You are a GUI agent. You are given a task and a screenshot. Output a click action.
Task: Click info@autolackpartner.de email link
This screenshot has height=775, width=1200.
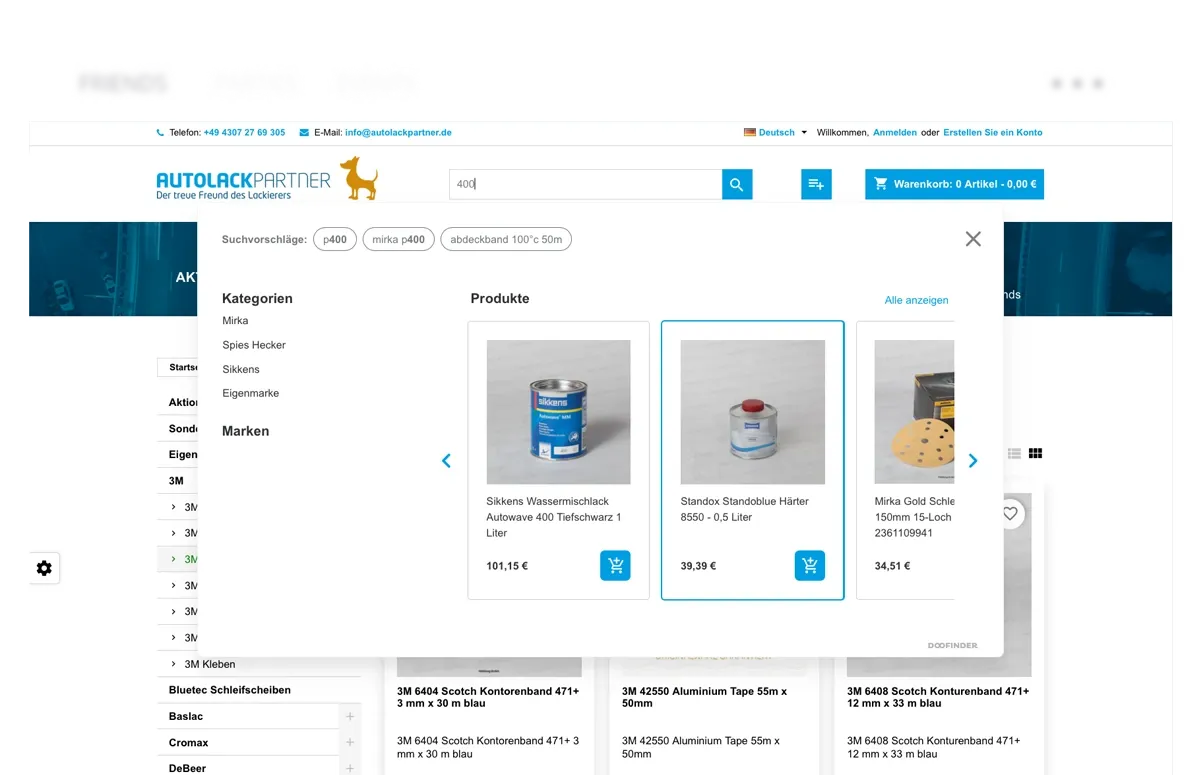point(398,132)
